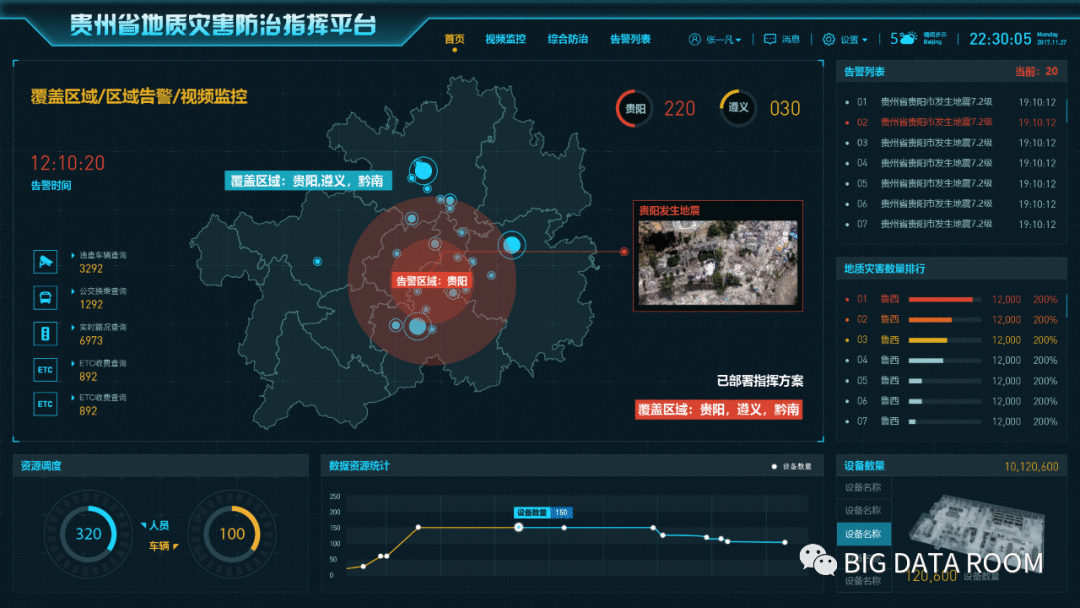Switch to the 首页 tab
Image resolution: width=1080 pixels, height=608 pixels.
point(454,39)
